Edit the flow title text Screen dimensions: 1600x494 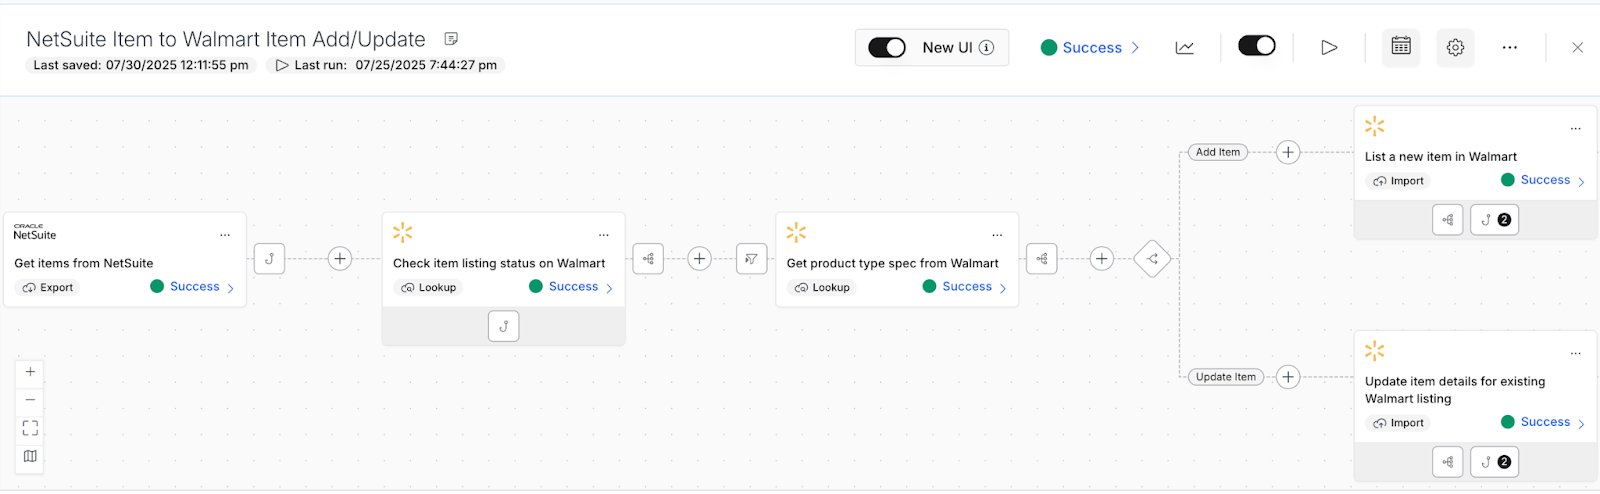point(226,39)
